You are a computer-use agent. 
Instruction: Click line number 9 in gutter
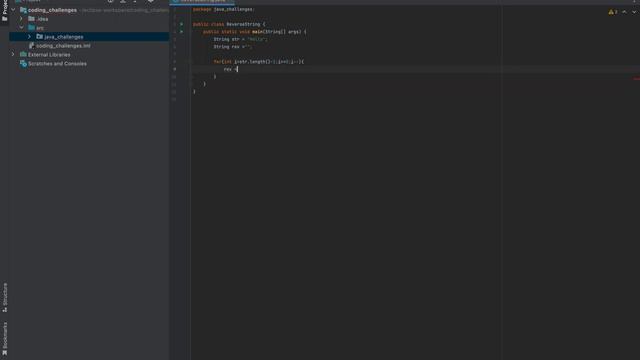pos(175,69)
